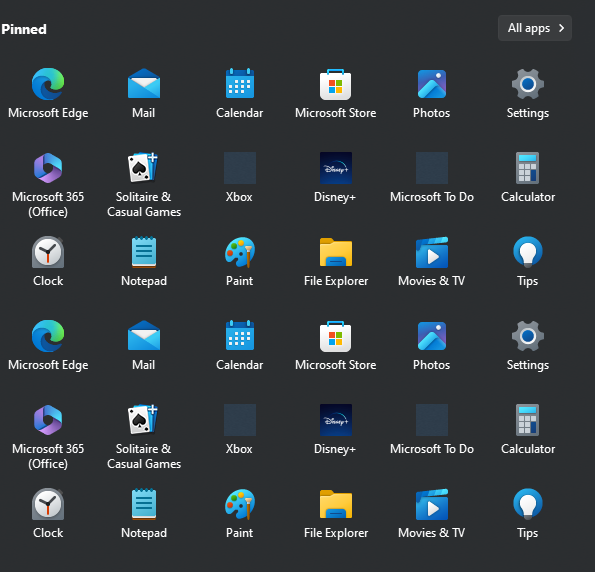The image size is (595, 572).
Task: Launch the lower Microsoft 365 (Office) icon
Action: point(48,420)
